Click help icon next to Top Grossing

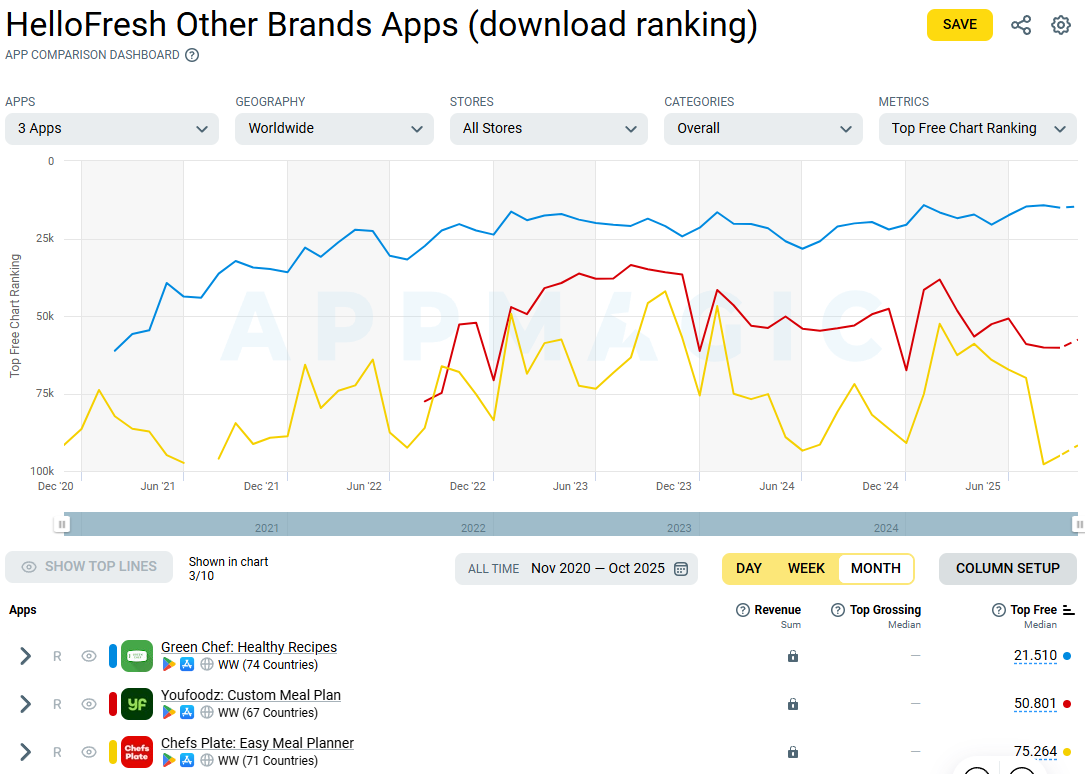tap(838, 610)
